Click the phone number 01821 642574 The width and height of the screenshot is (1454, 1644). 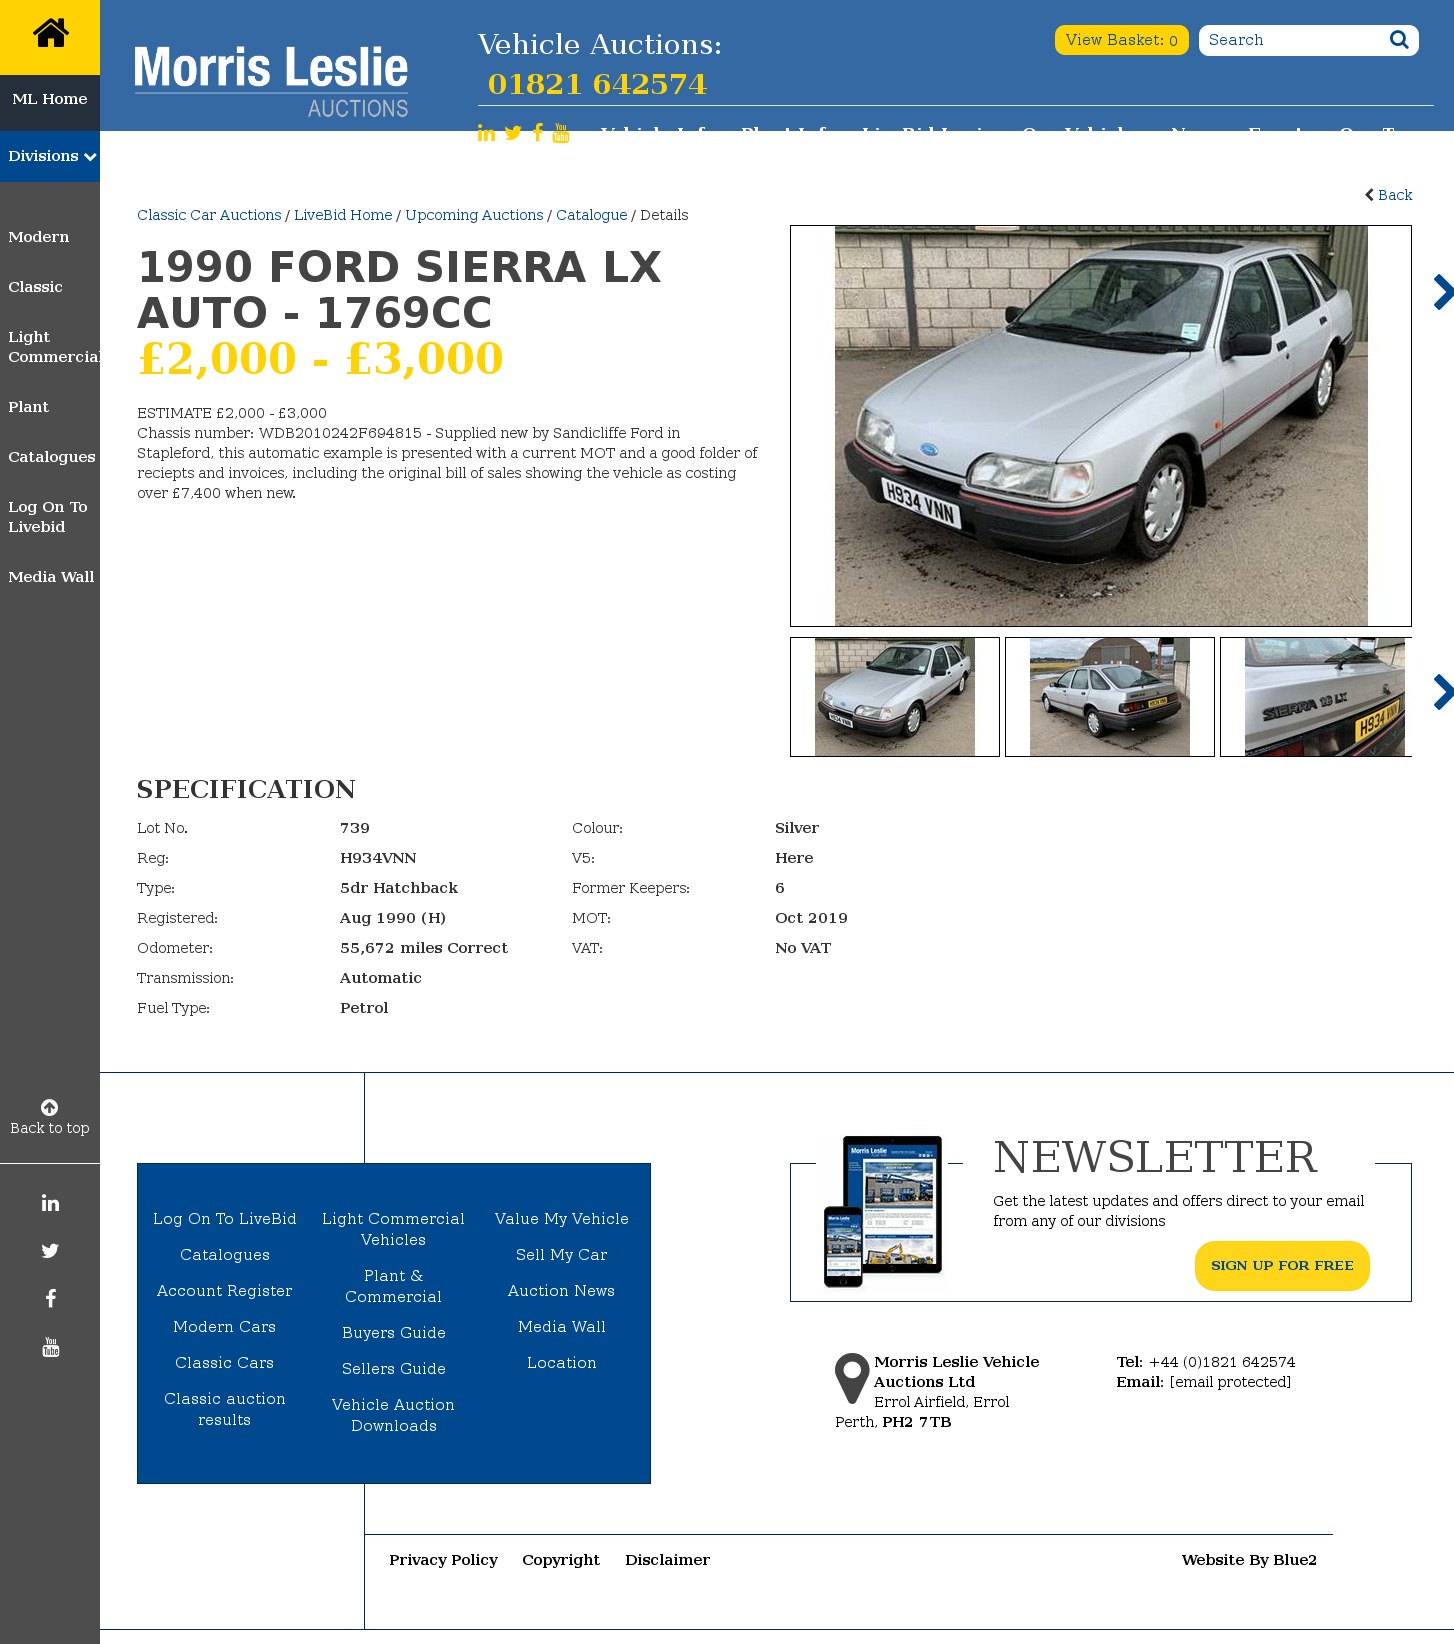click(x=597, y=84)
